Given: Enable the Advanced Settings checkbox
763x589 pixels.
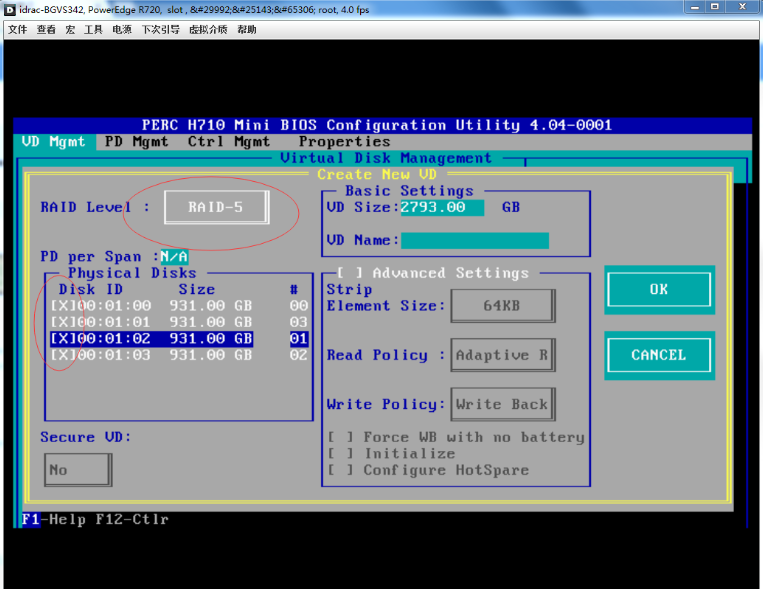Looking at the screenshot, I should [x=350, y=273].
